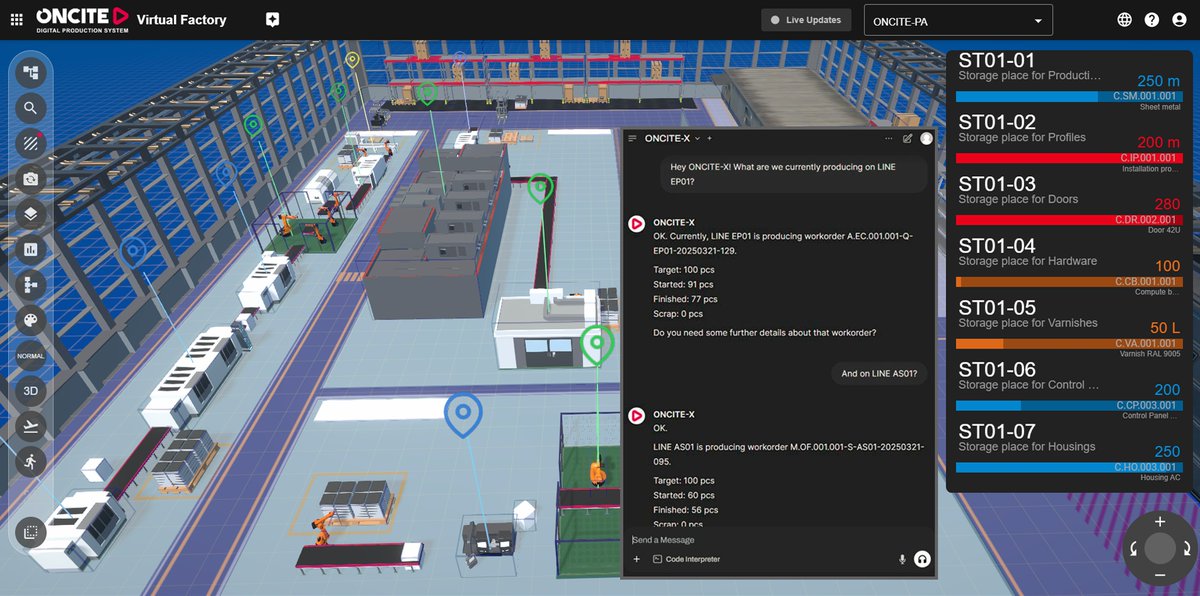Select the ST01-07 Storage place for Housings
Screen dimensions: 1200x596
tap(1068, 454)
